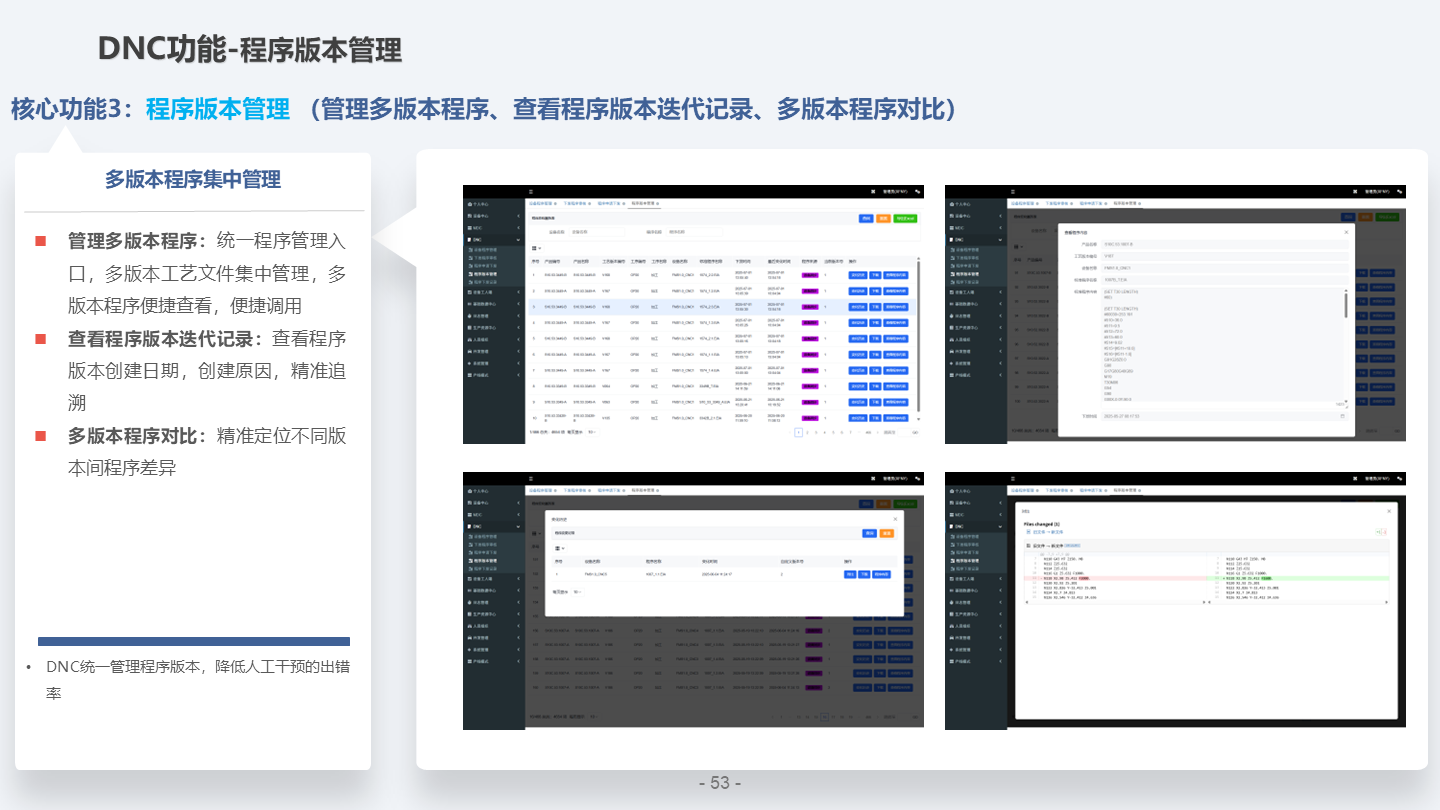
Task: Close the diff comparison dialog with X
Action: [1389, 511]
